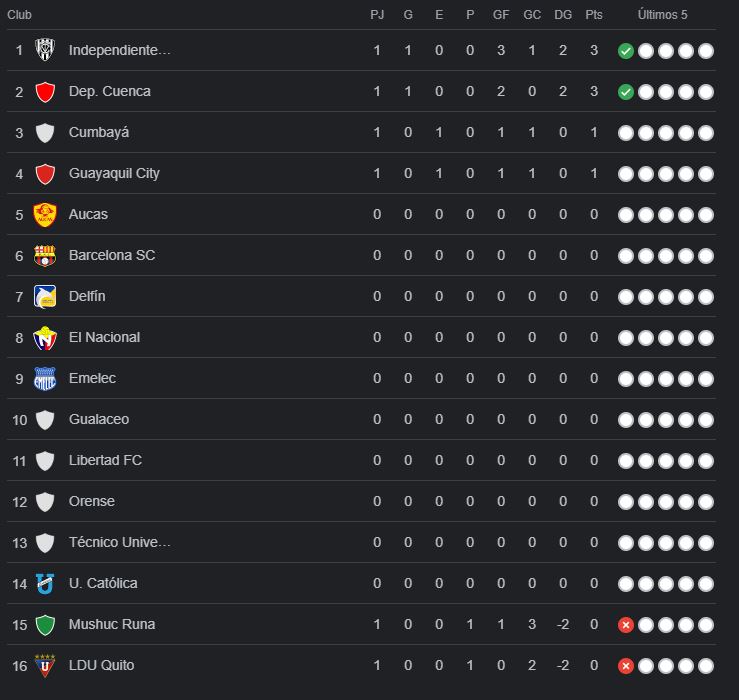Click the LDU Quito club crest
Image resolution: width=739 pixels, height=700 pixels.
44,665
